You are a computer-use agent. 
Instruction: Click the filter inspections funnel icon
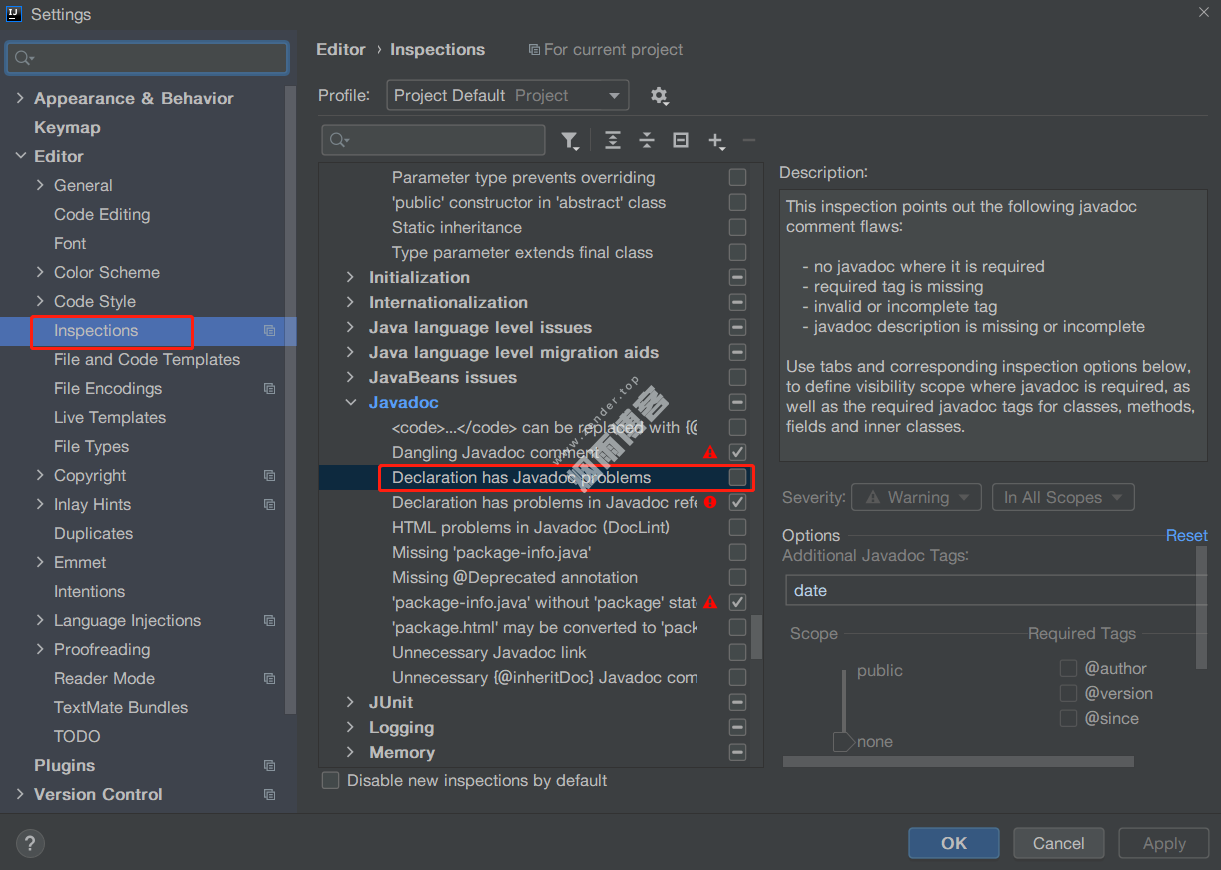point(569,141)
